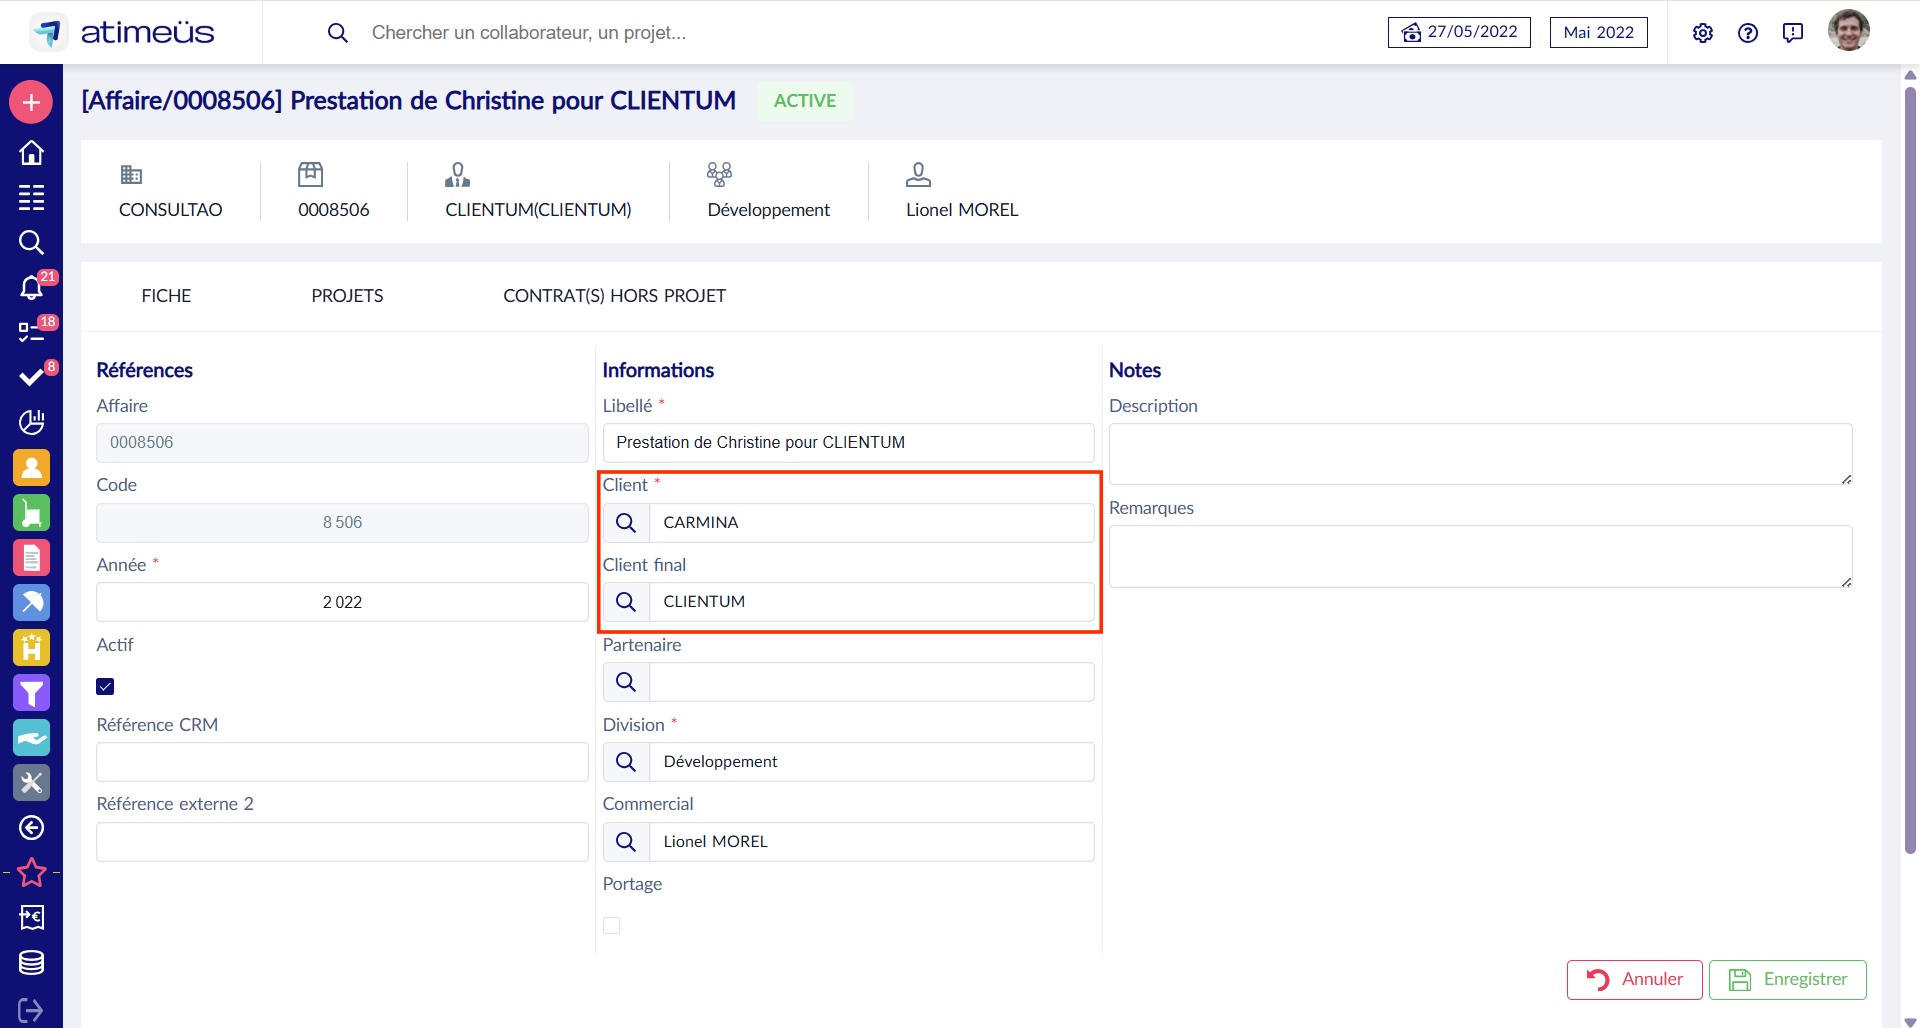The image size is (1920, 1028).
Task: Click the 0008506 affaire header item
Action: 334,191
